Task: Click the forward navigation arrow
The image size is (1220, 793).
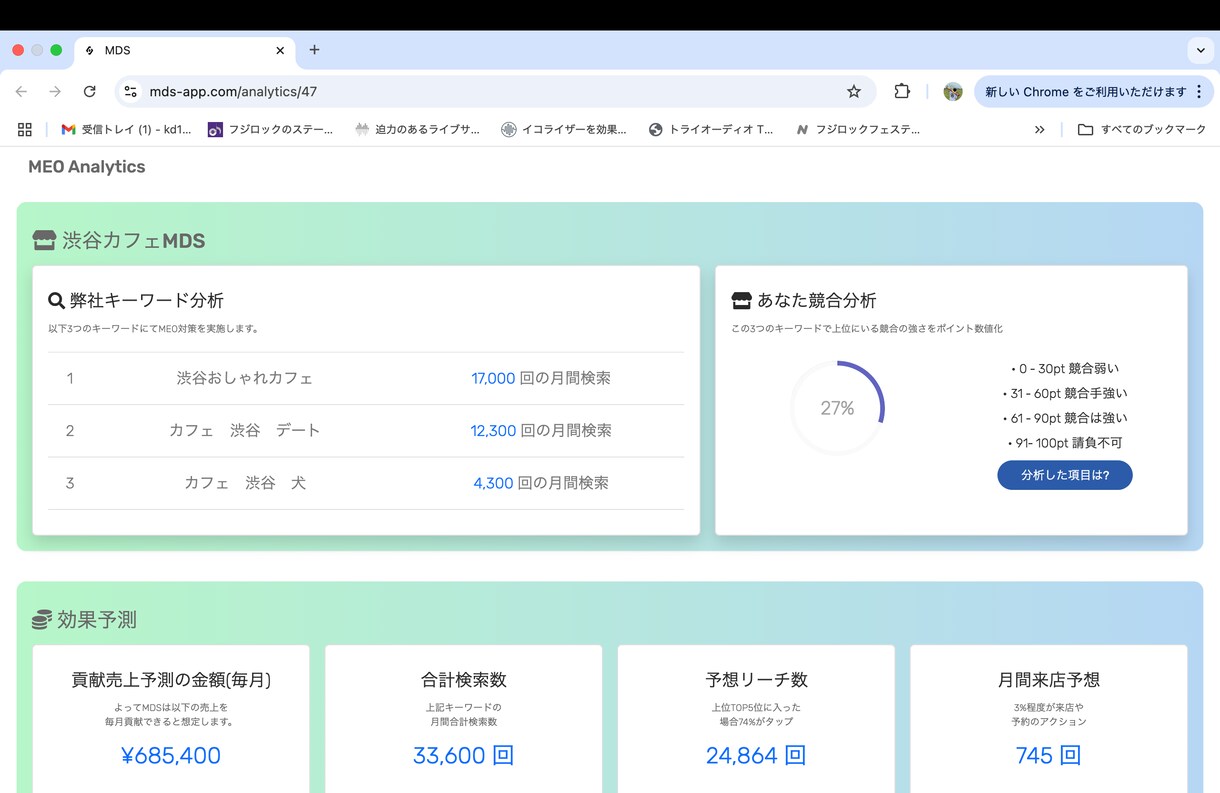Action: click(x=55, y=91)
